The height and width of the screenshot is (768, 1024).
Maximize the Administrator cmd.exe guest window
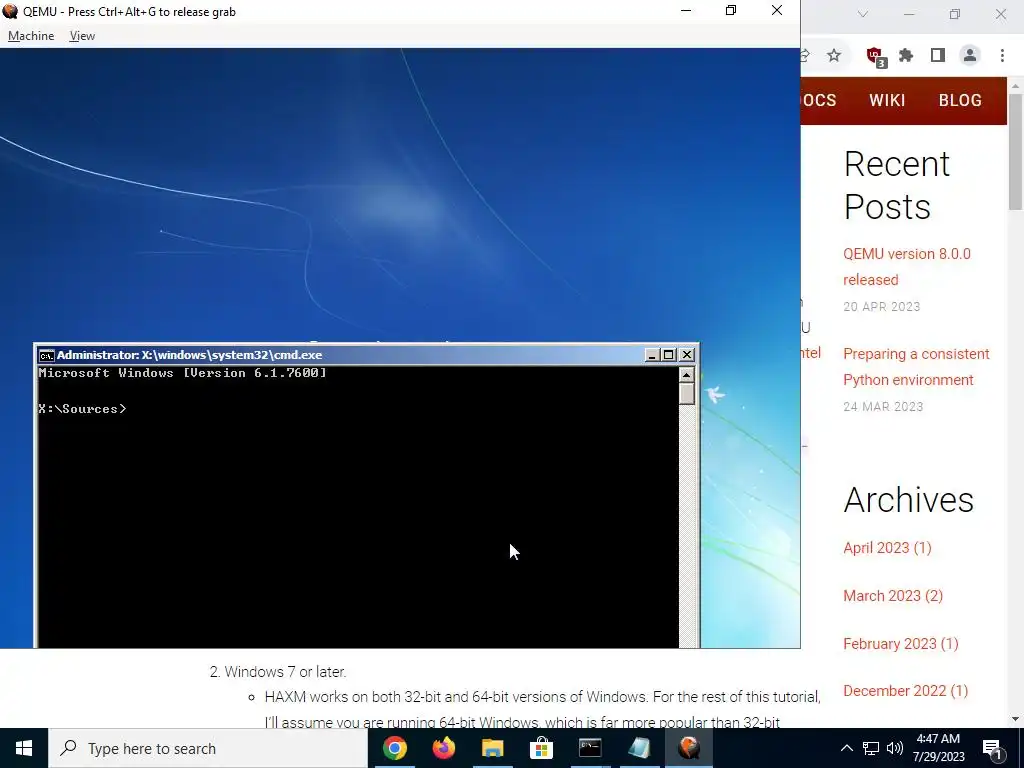tap(669, 355)
